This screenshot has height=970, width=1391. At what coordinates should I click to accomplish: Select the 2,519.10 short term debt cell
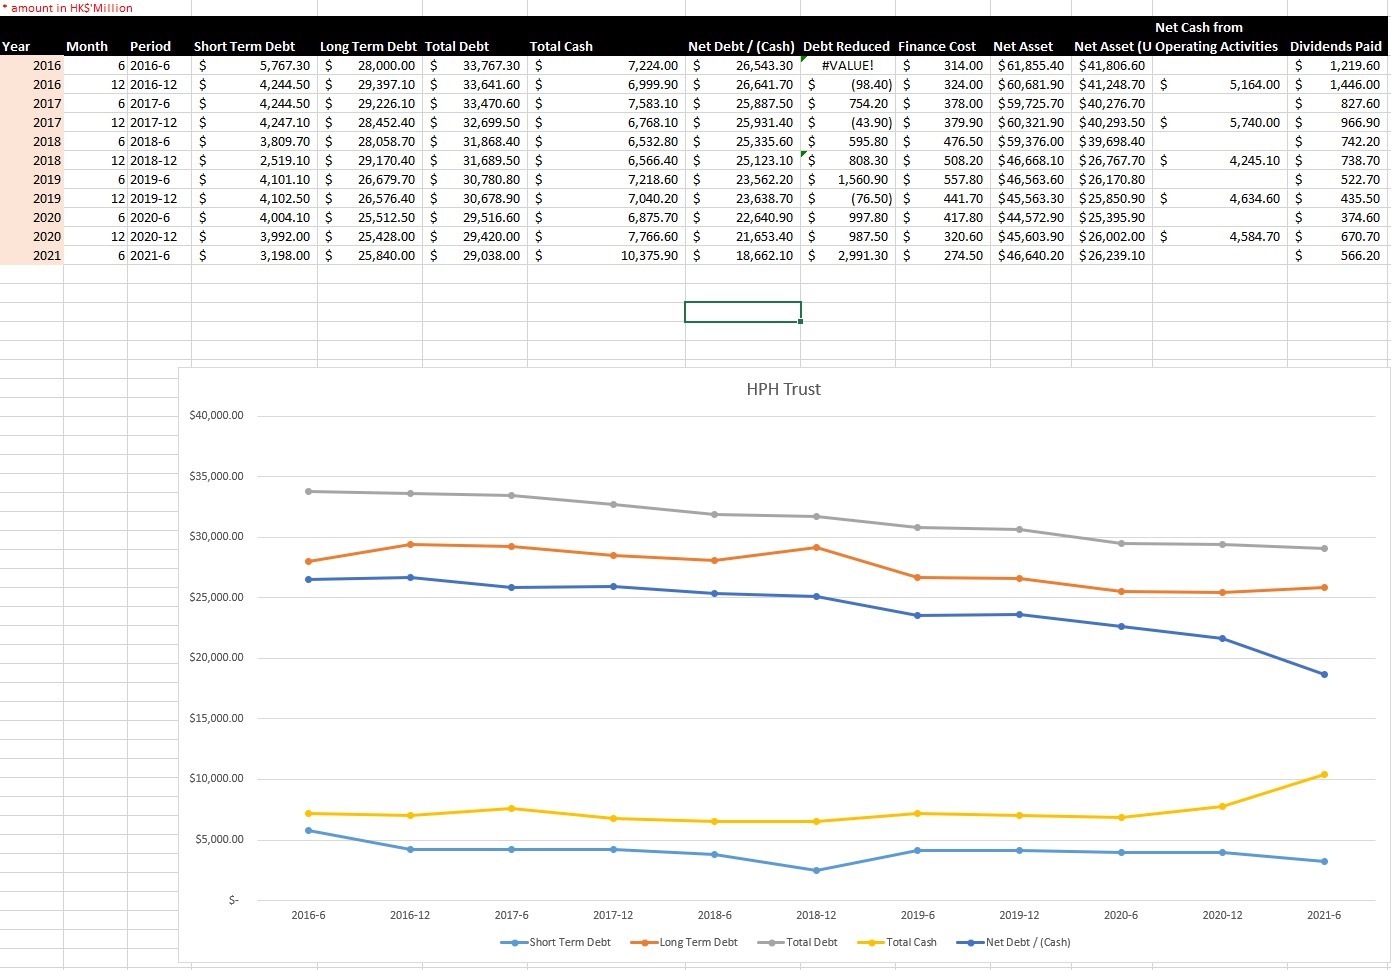[x=255, y=160]
